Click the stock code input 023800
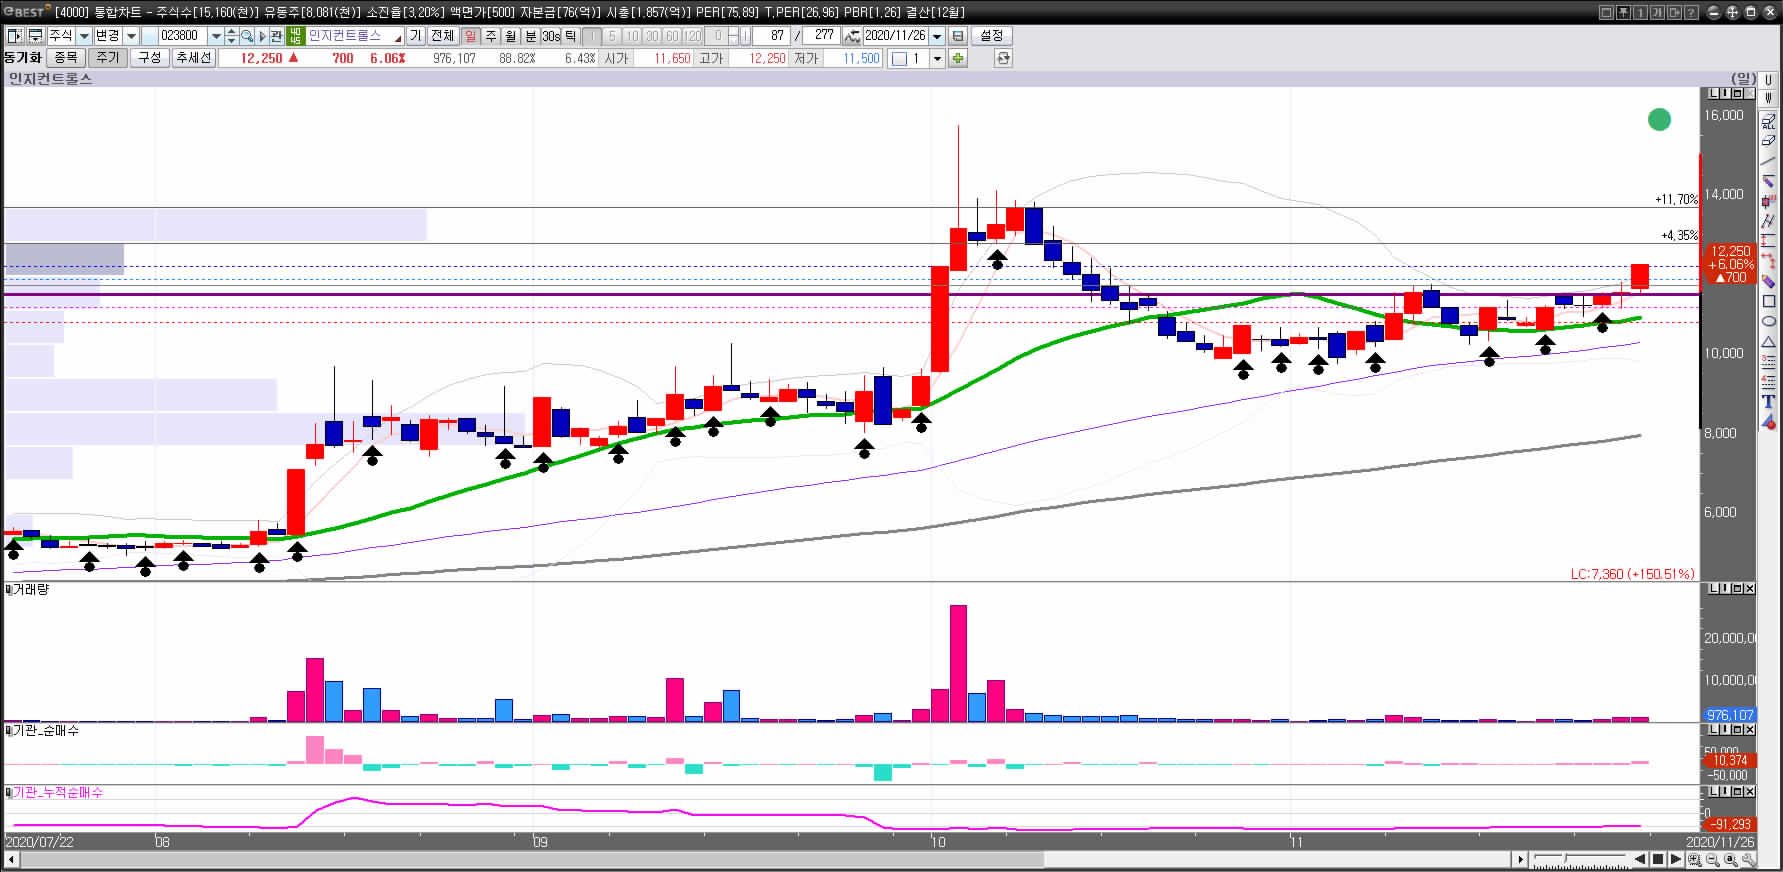Screen dimensions: 1783x872 tap(182, 35)
